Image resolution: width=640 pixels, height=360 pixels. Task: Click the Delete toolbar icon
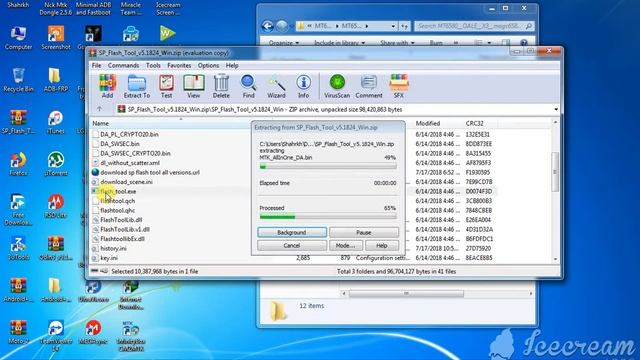[x=221, y=86]
